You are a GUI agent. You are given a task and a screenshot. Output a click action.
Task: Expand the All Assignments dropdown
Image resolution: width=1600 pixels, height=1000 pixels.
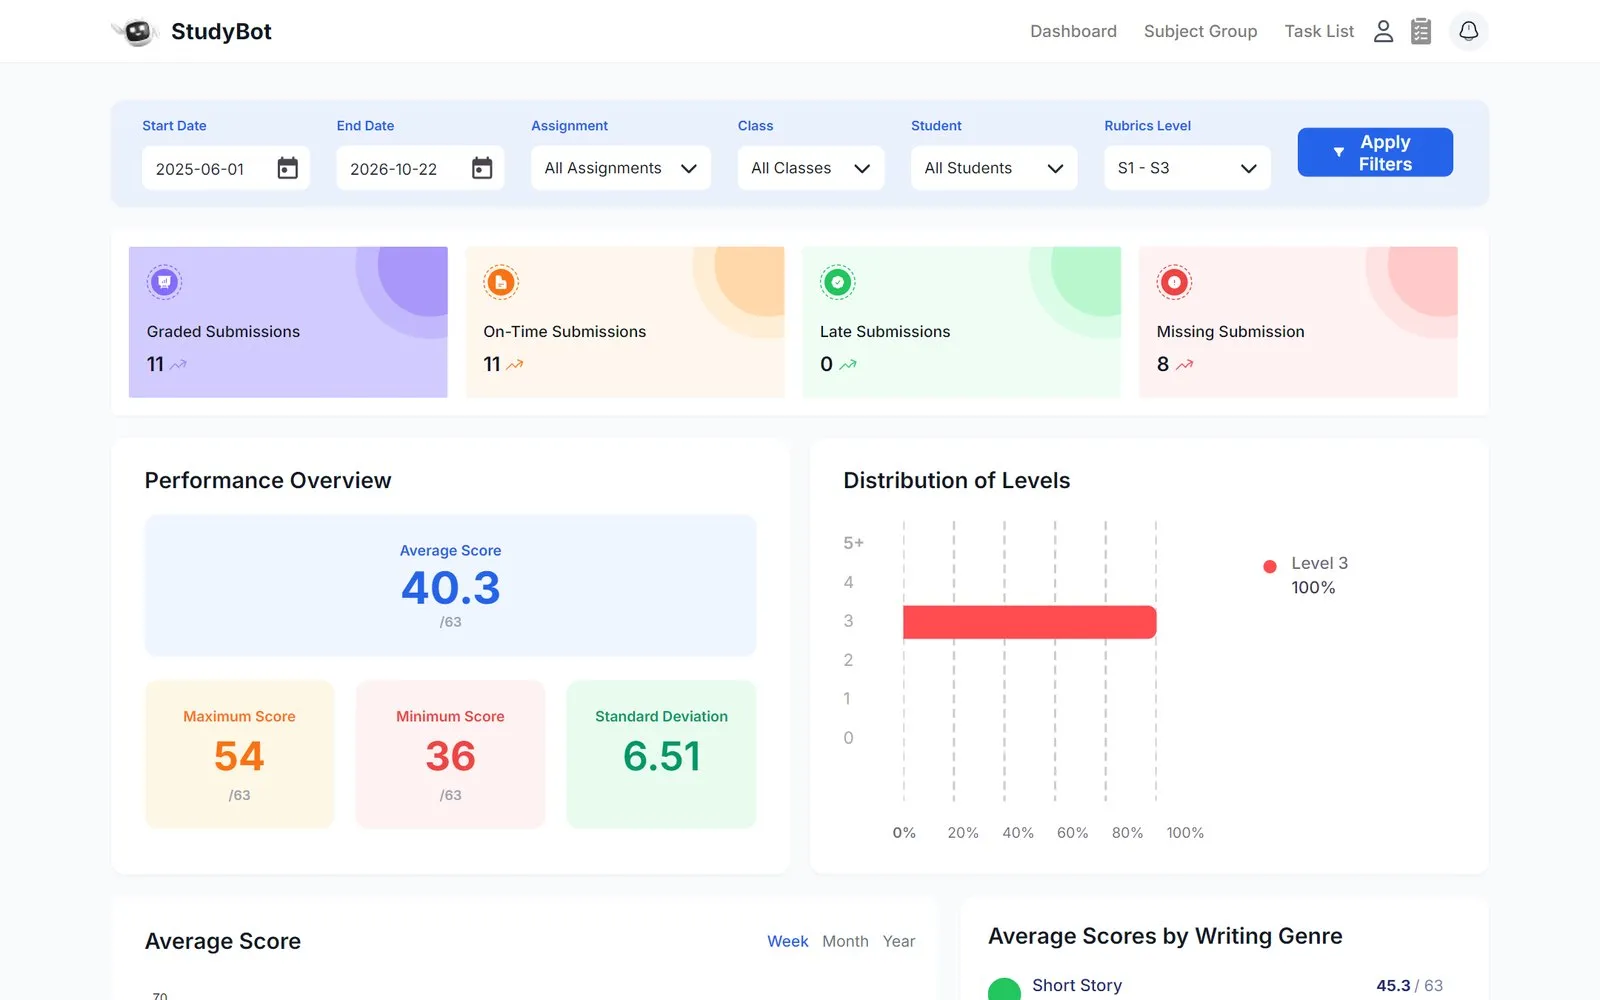[621, 168]
